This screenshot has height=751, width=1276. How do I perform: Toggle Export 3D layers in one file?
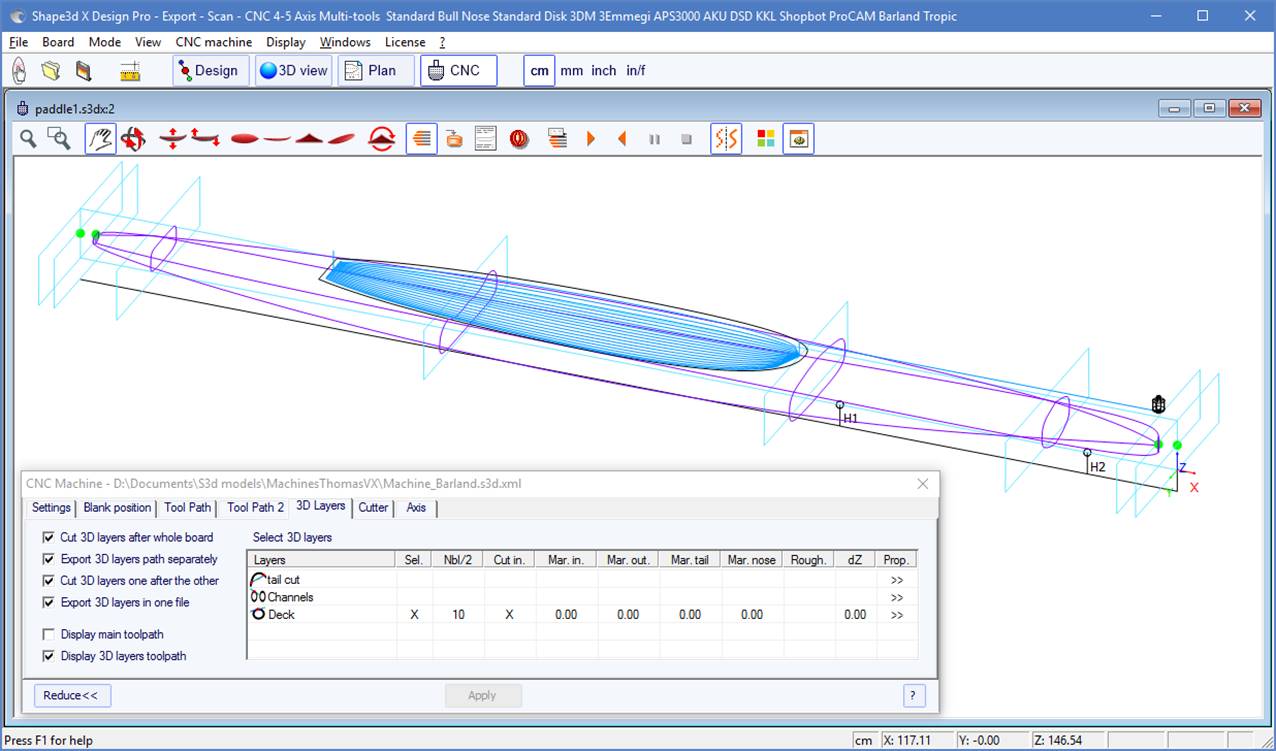click(49, 602)
